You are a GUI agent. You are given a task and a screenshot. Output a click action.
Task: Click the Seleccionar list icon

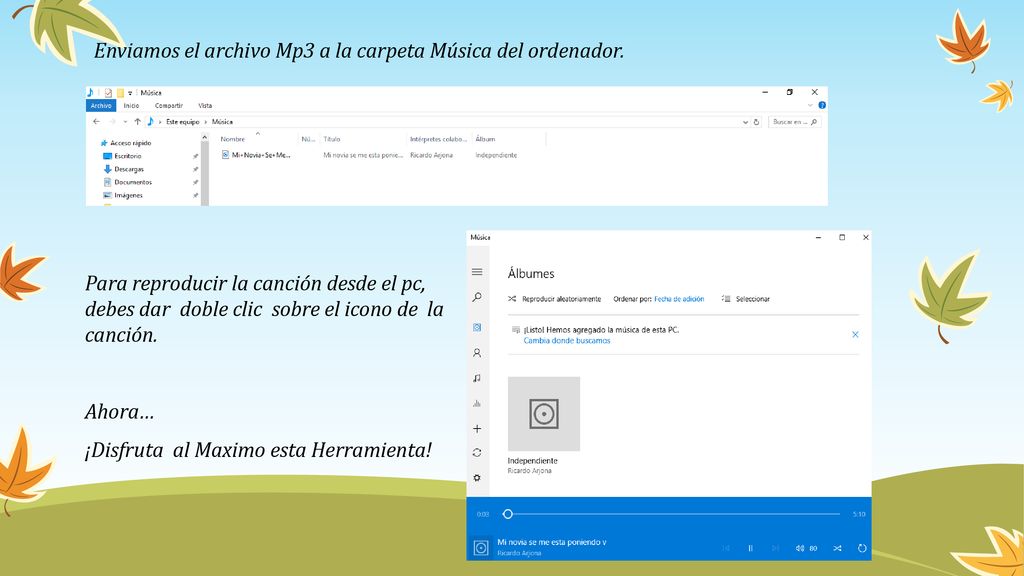[726, 299]
